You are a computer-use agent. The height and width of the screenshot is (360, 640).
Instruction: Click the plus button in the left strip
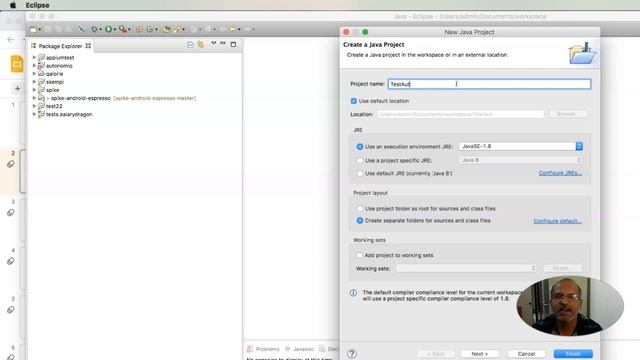(x=17, y=88)
